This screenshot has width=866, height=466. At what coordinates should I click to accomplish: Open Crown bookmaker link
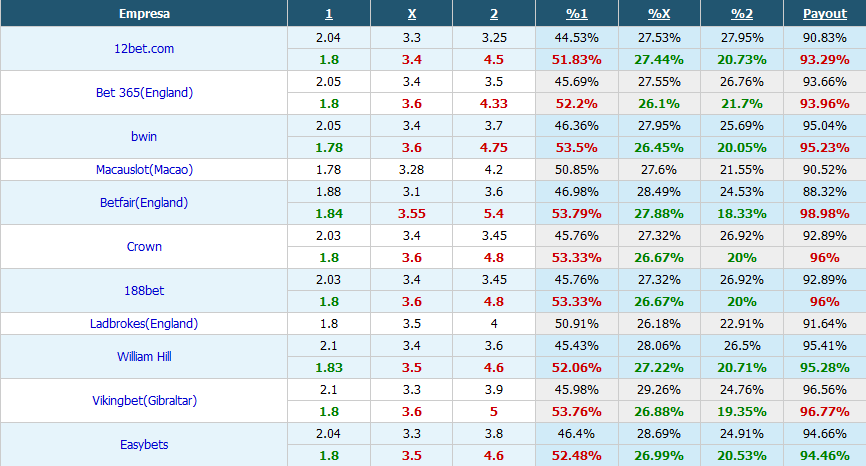(144, 247)
